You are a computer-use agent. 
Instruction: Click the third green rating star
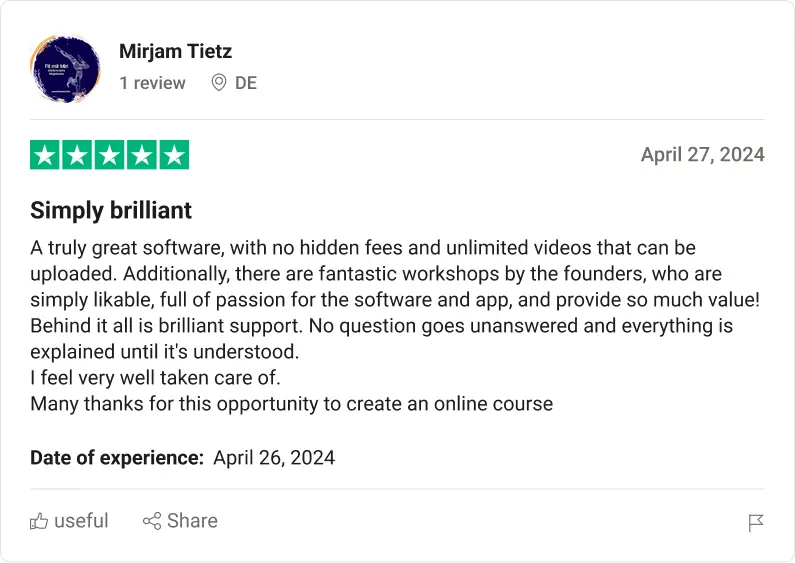109,155
